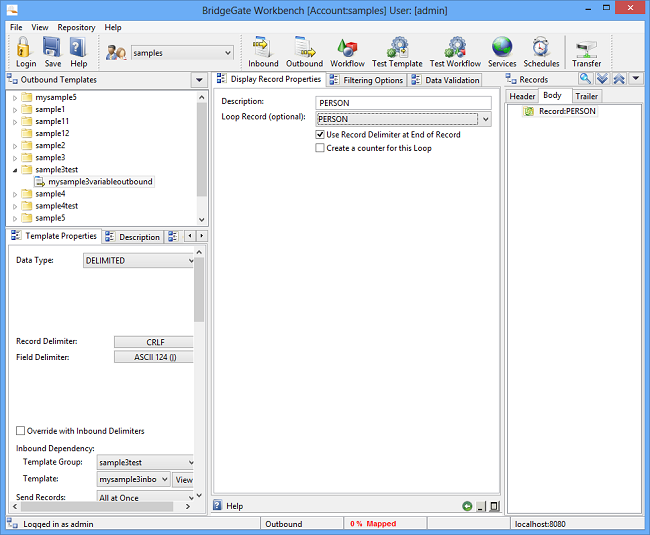This screenshot has height=535, width=650.
Task: Open the Template mysample3inbo dropdown
Action: [x=165, y=479]
